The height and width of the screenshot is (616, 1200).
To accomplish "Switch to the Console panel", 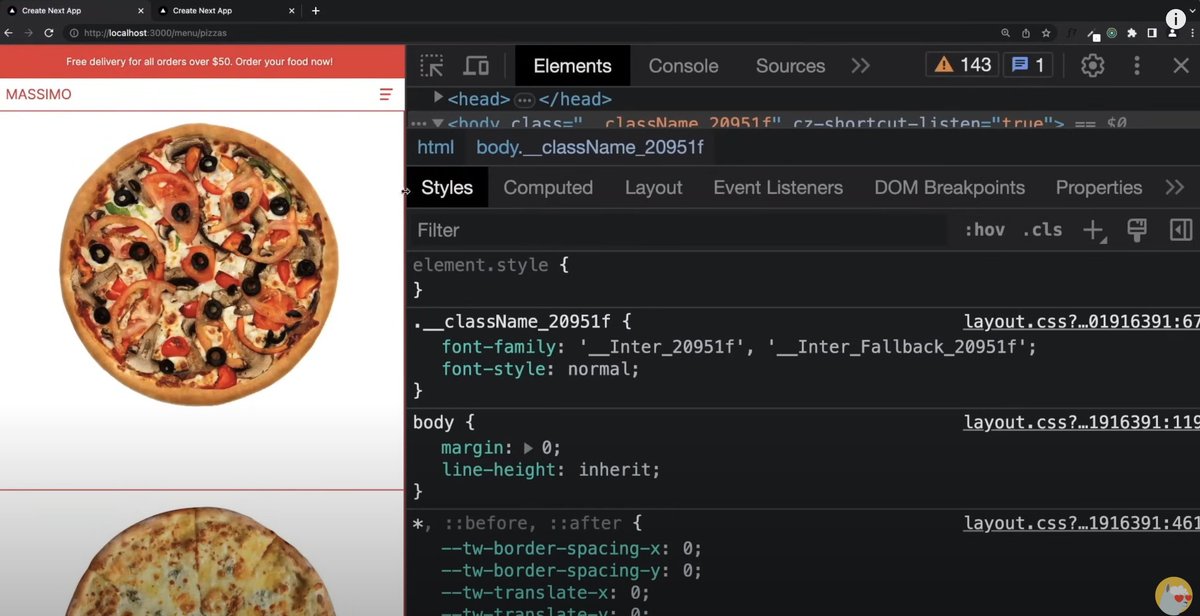I will [683, 66].
